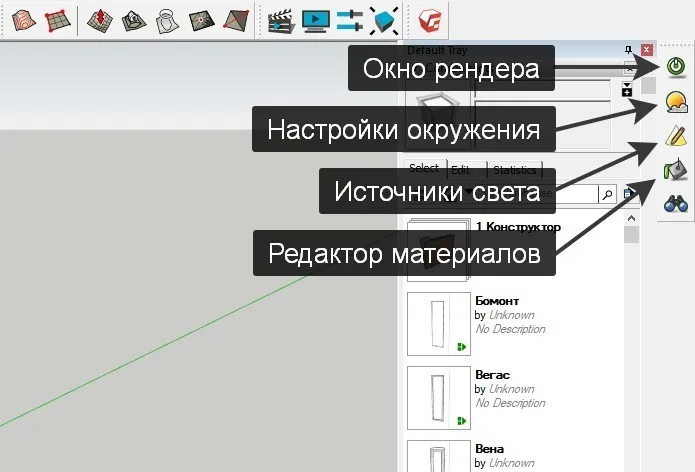Open the clapperboard animation icon
The height and width of the screenshot is (472, 695).
tap(281, 19)
